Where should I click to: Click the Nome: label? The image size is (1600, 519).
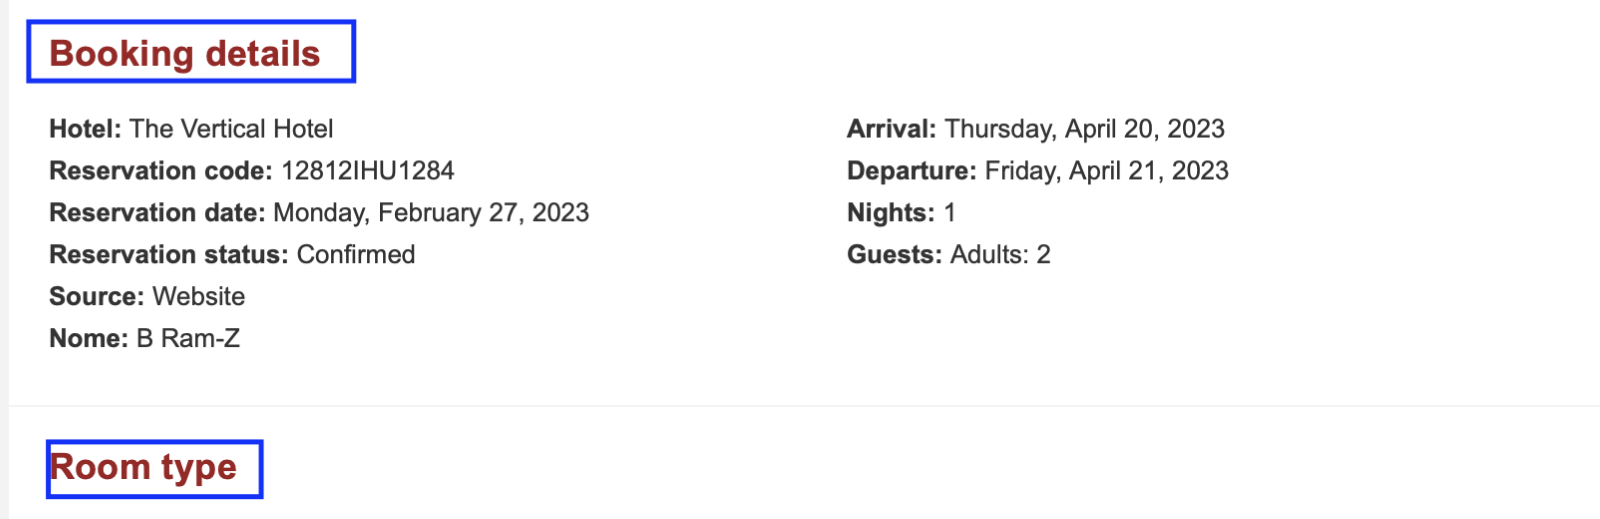point(89,339)
